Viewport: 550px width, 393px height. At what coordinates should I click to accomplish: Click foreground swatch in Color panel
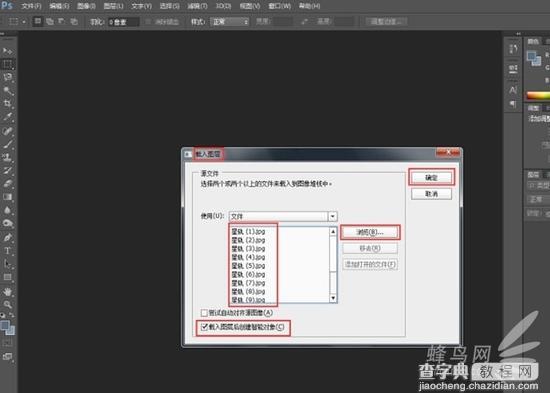[x=532, y=56]
